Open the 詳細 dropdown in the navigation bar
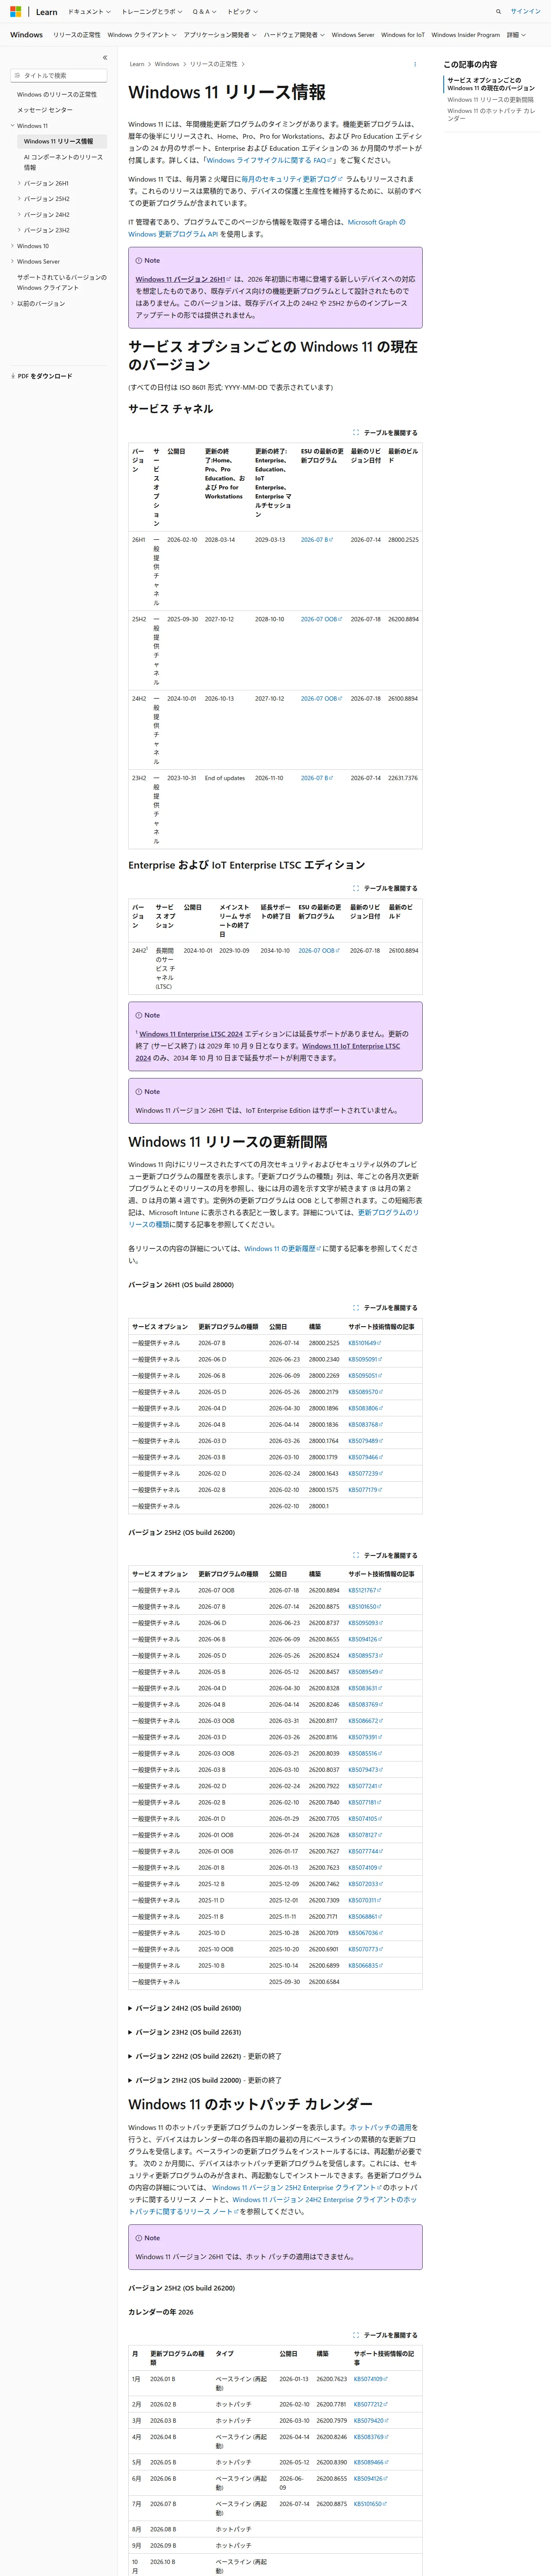Viewport: 551px width, 2576px height. [516, 35]
